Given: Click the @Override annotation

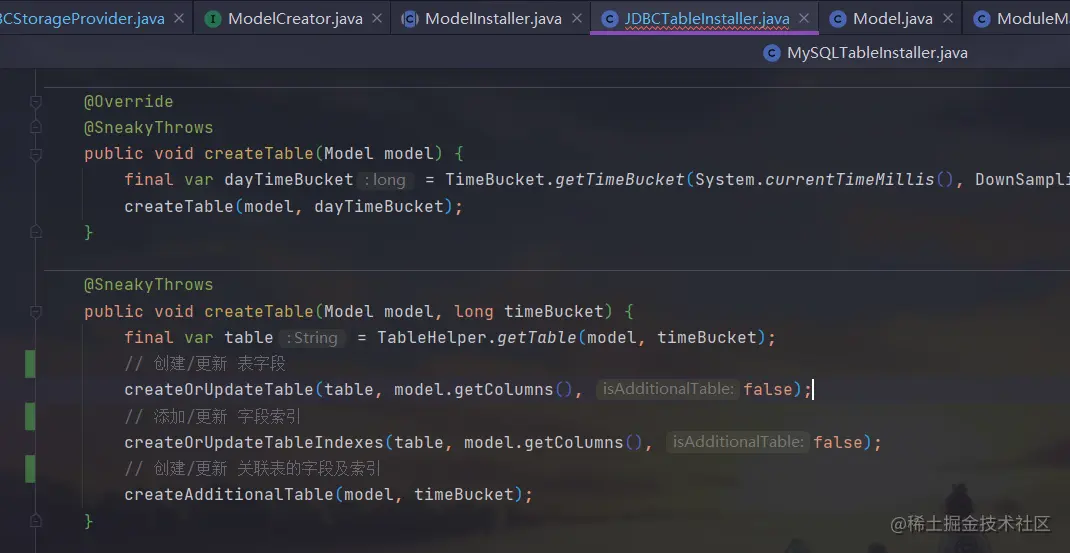Looking at the screenshot, I should click(x=128, y=102).
